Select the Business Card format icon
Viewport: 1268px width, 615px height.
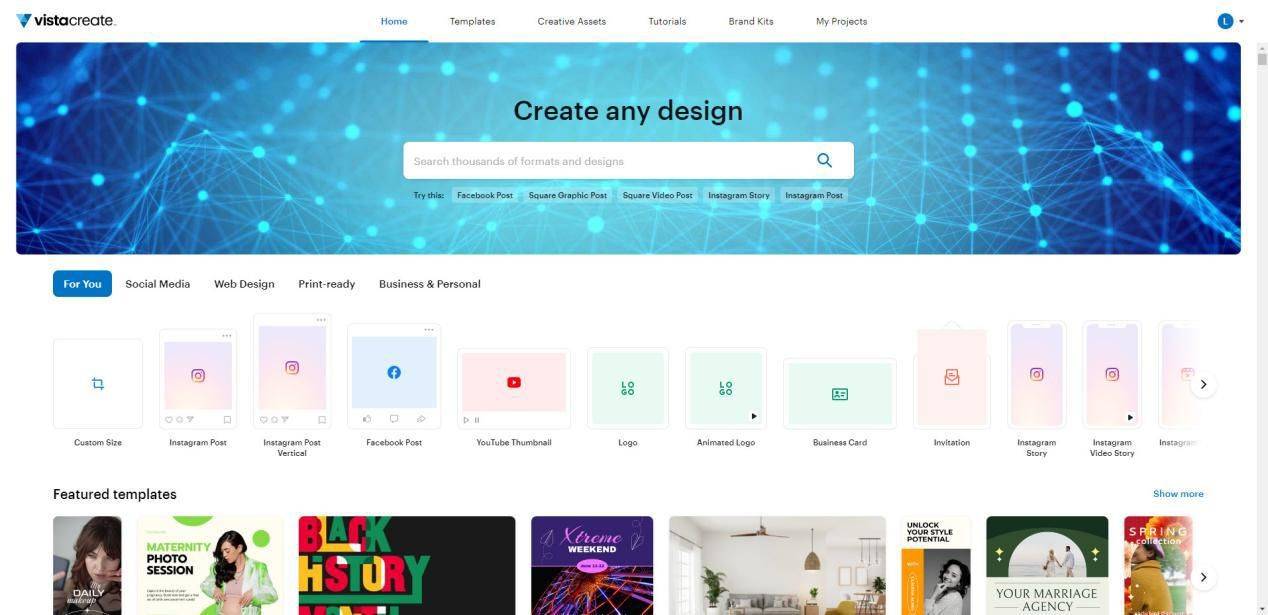tap(840, 394)
